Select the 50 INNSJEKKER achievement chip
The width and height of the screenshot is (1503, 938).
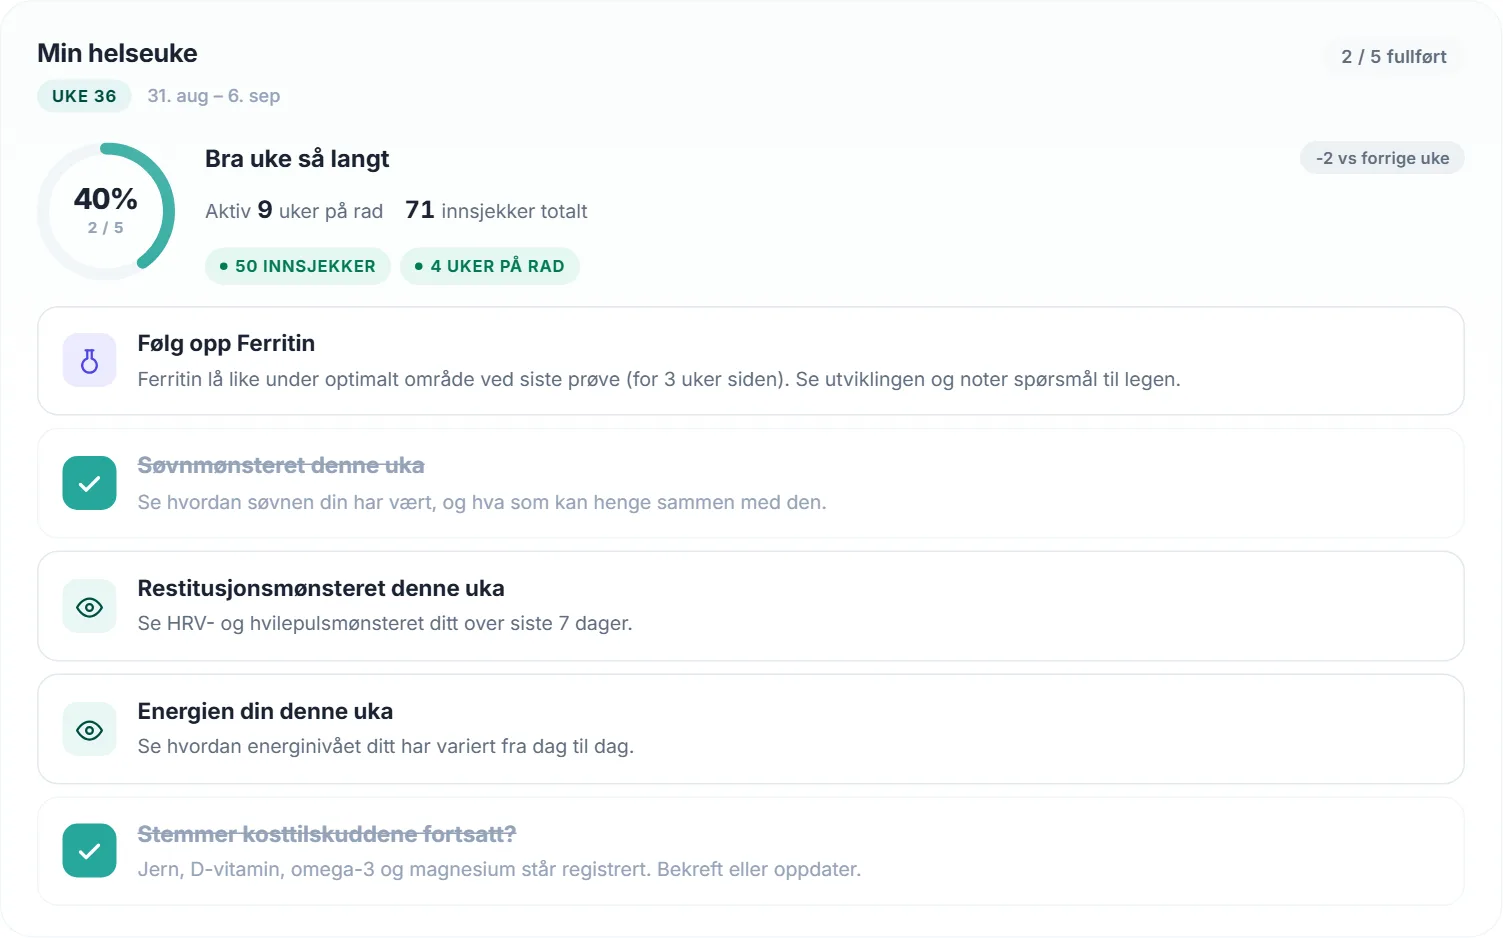point(298,266)
